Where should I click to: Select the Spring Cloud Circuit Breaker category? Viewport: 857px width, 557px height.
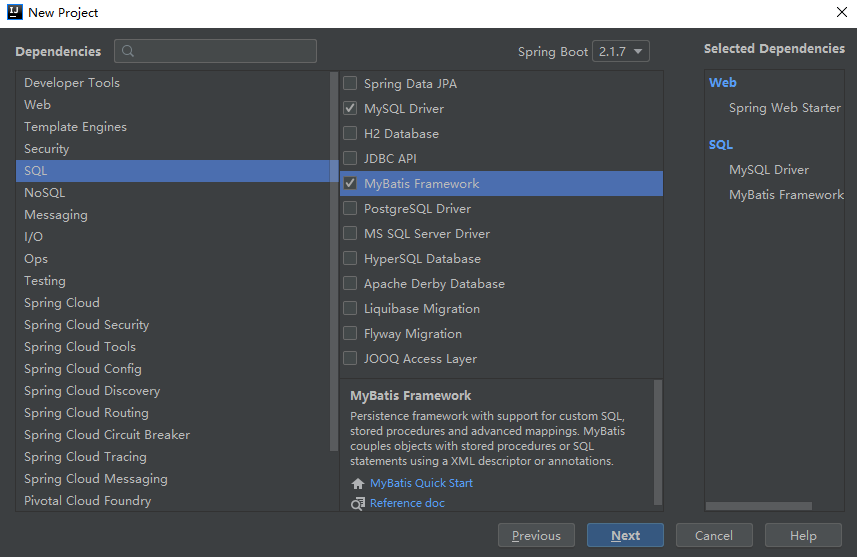coord(173,435)
